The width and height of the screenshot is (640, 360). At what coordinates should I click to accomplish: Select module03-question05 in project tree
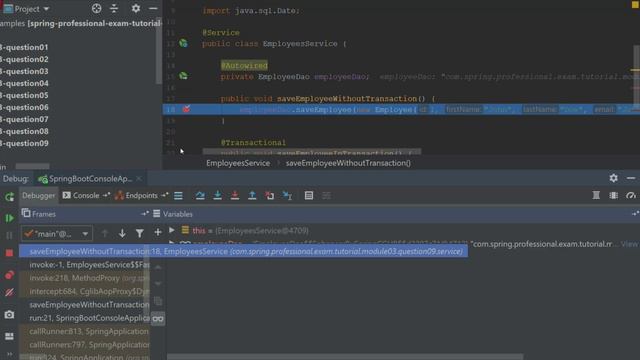(x=24, y=95)
